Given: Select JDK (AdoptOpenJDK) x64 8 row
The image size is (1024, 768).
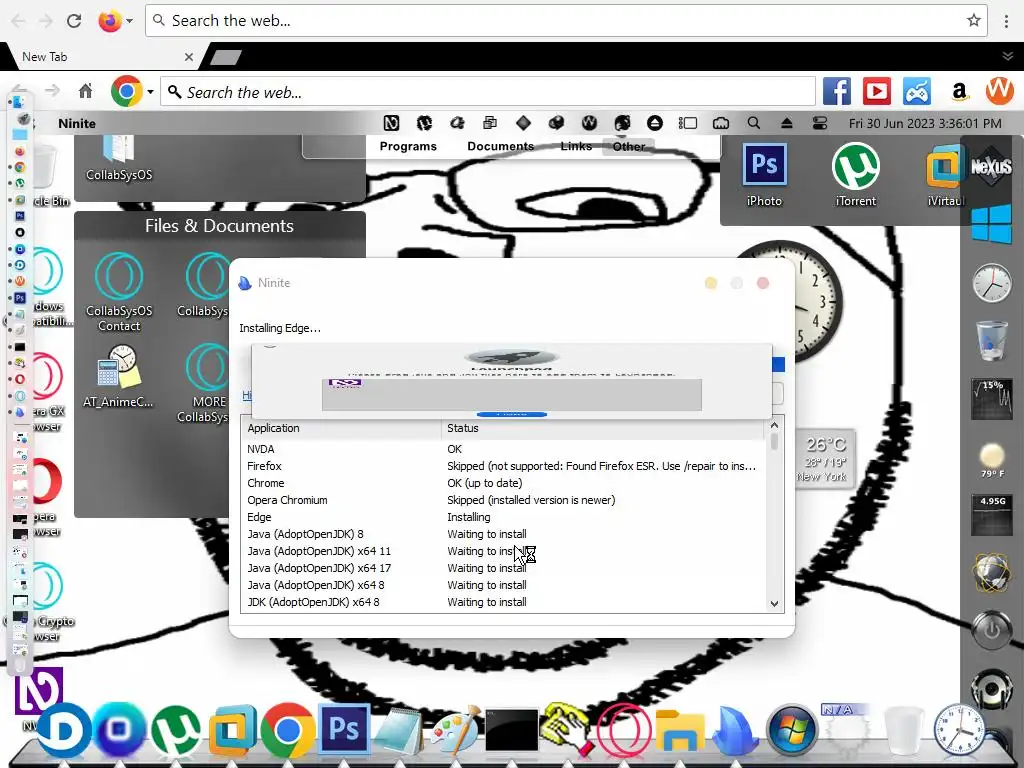Looking at the screenshot, I should click(x=504, y=602).
